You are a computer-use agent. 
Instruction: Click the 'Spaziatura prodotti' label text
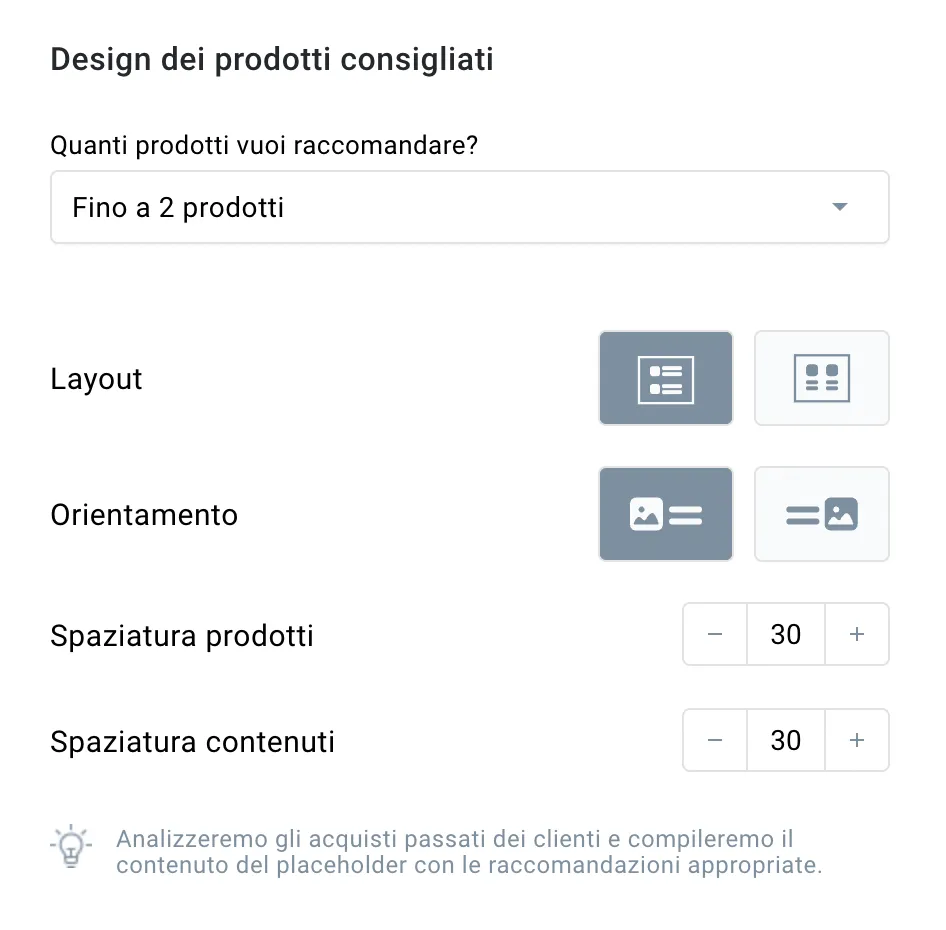pyautogui.click(x=182, y=636)
